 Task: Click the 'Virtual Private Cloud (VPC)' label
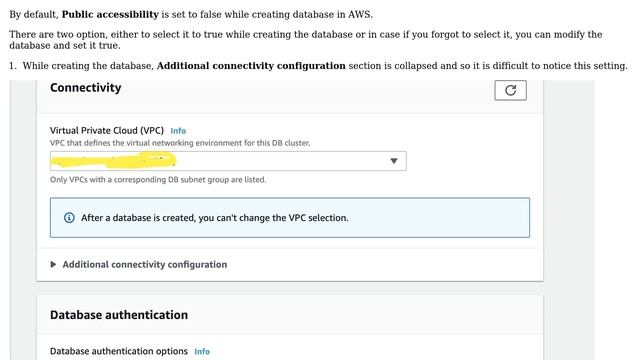pos(107,131)
